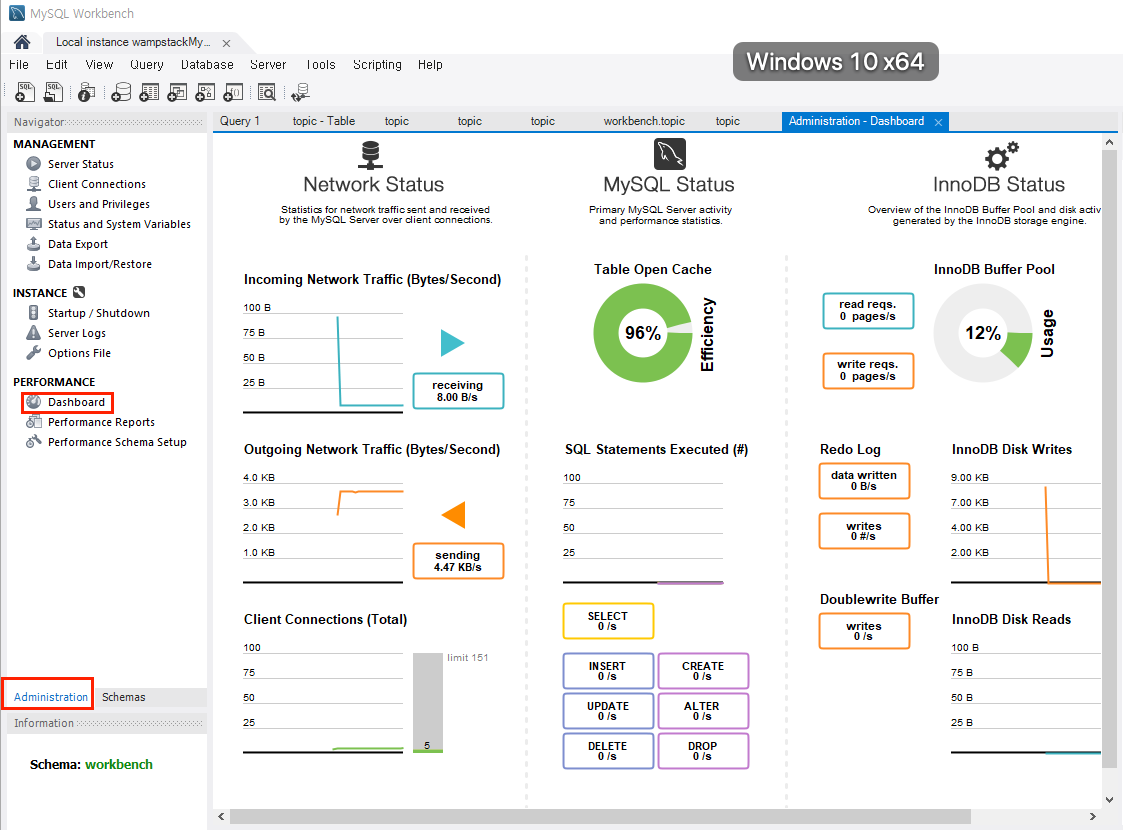Create a new stored procedure toolbar icon
This screenshot has width=1123, height=830.
[x=205, y=92]
